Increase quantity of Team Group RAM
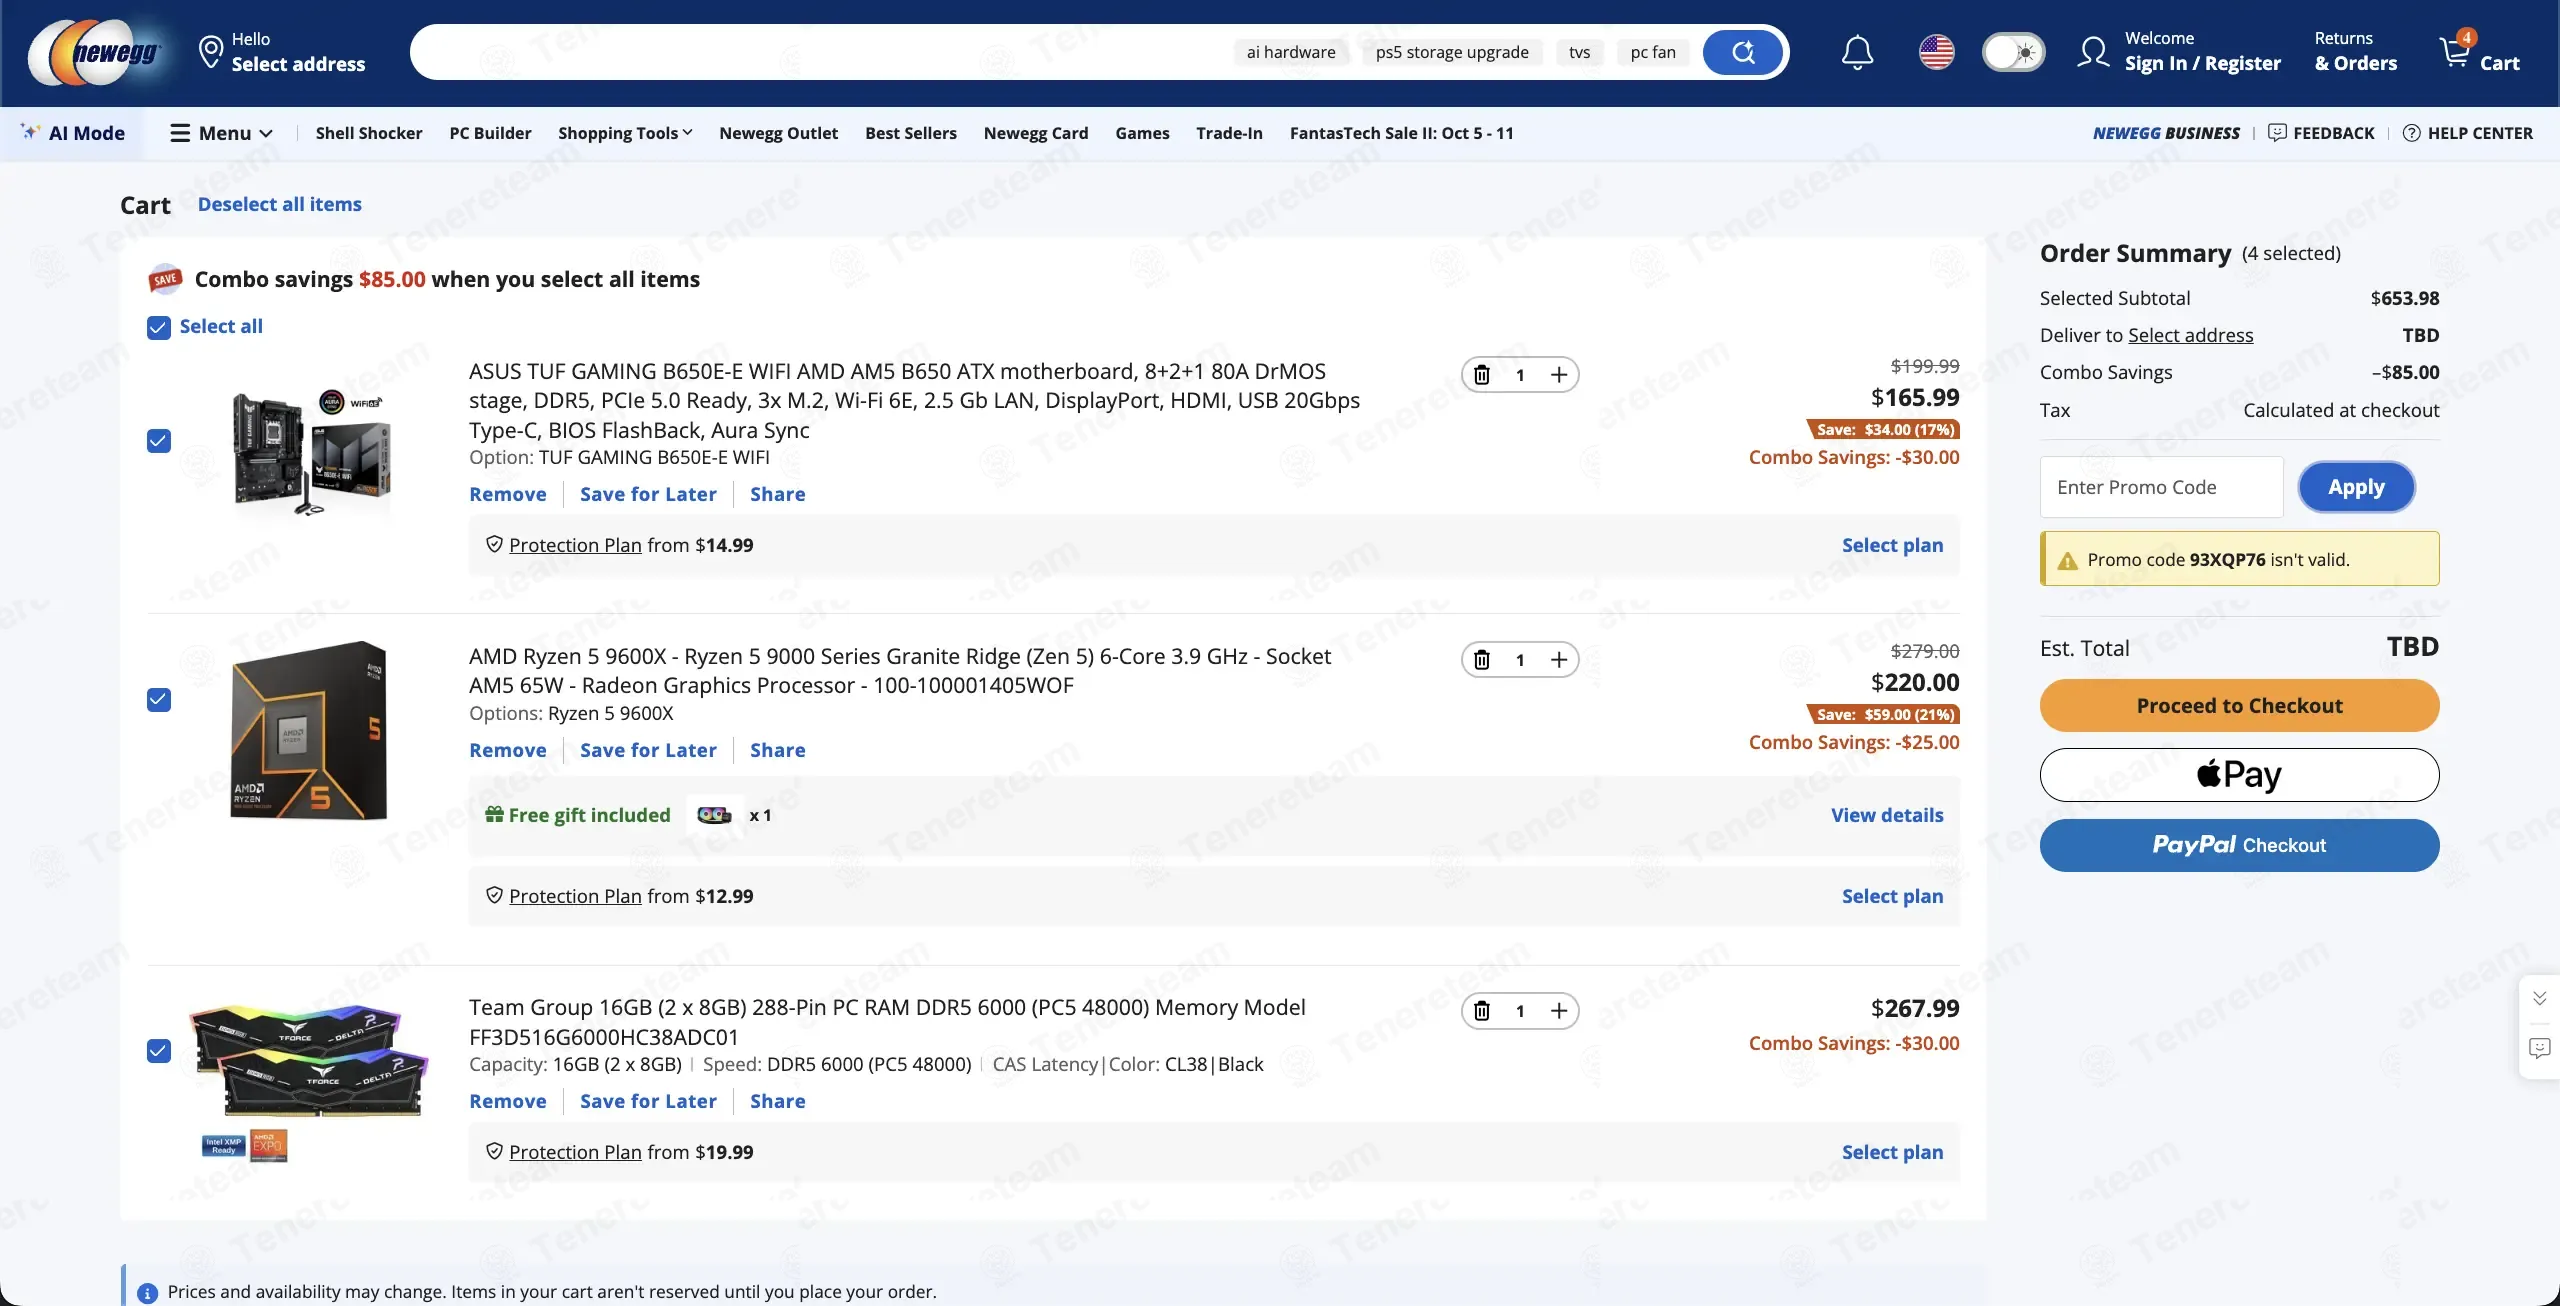 click(x=1558, y=1011)
